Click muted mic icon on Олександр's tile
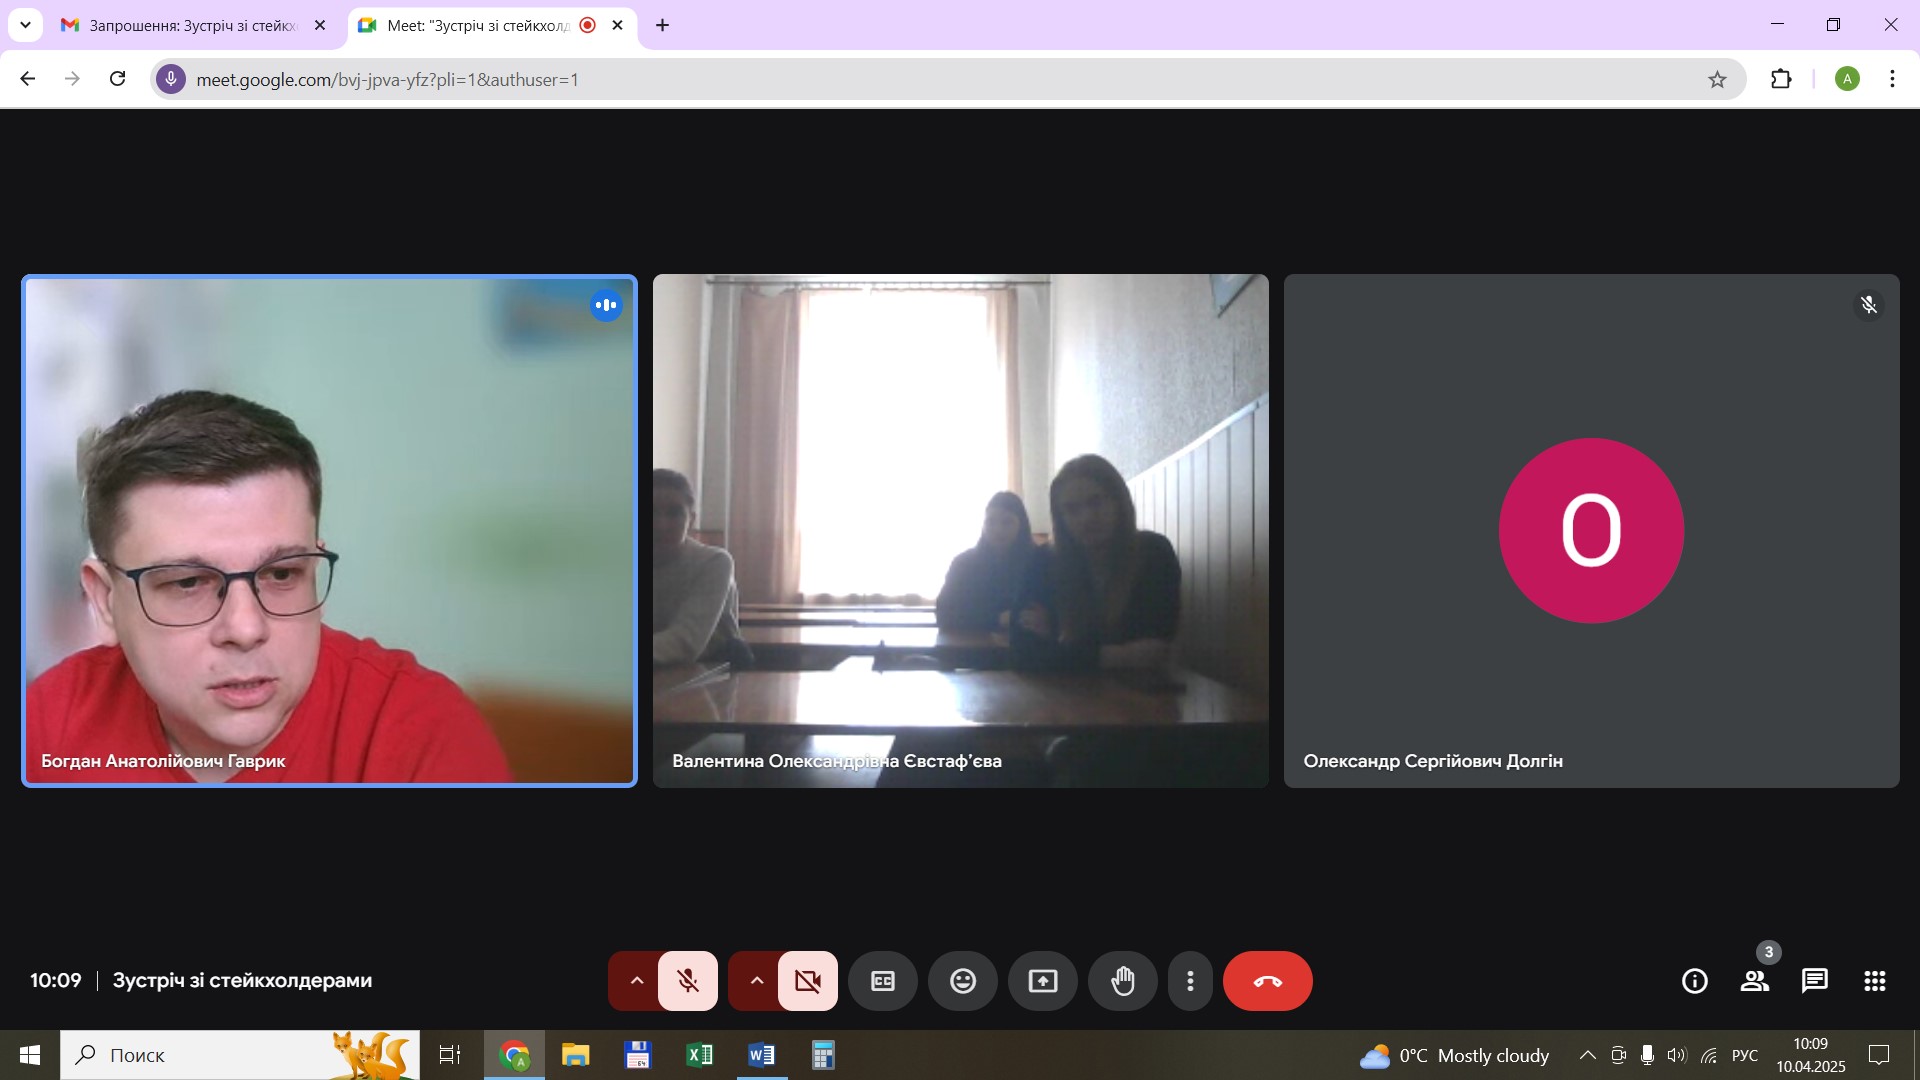The height and width of the screenshot is (1080, 1920). pyautogui.click(x=1869, y=305)
